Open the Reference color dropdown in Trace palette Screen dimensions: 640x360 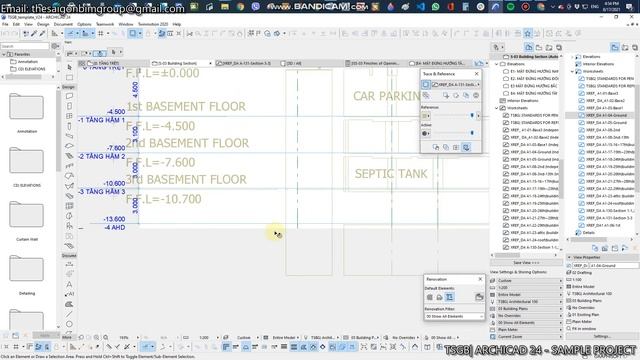pyautogui.click(x=426, y=116)
